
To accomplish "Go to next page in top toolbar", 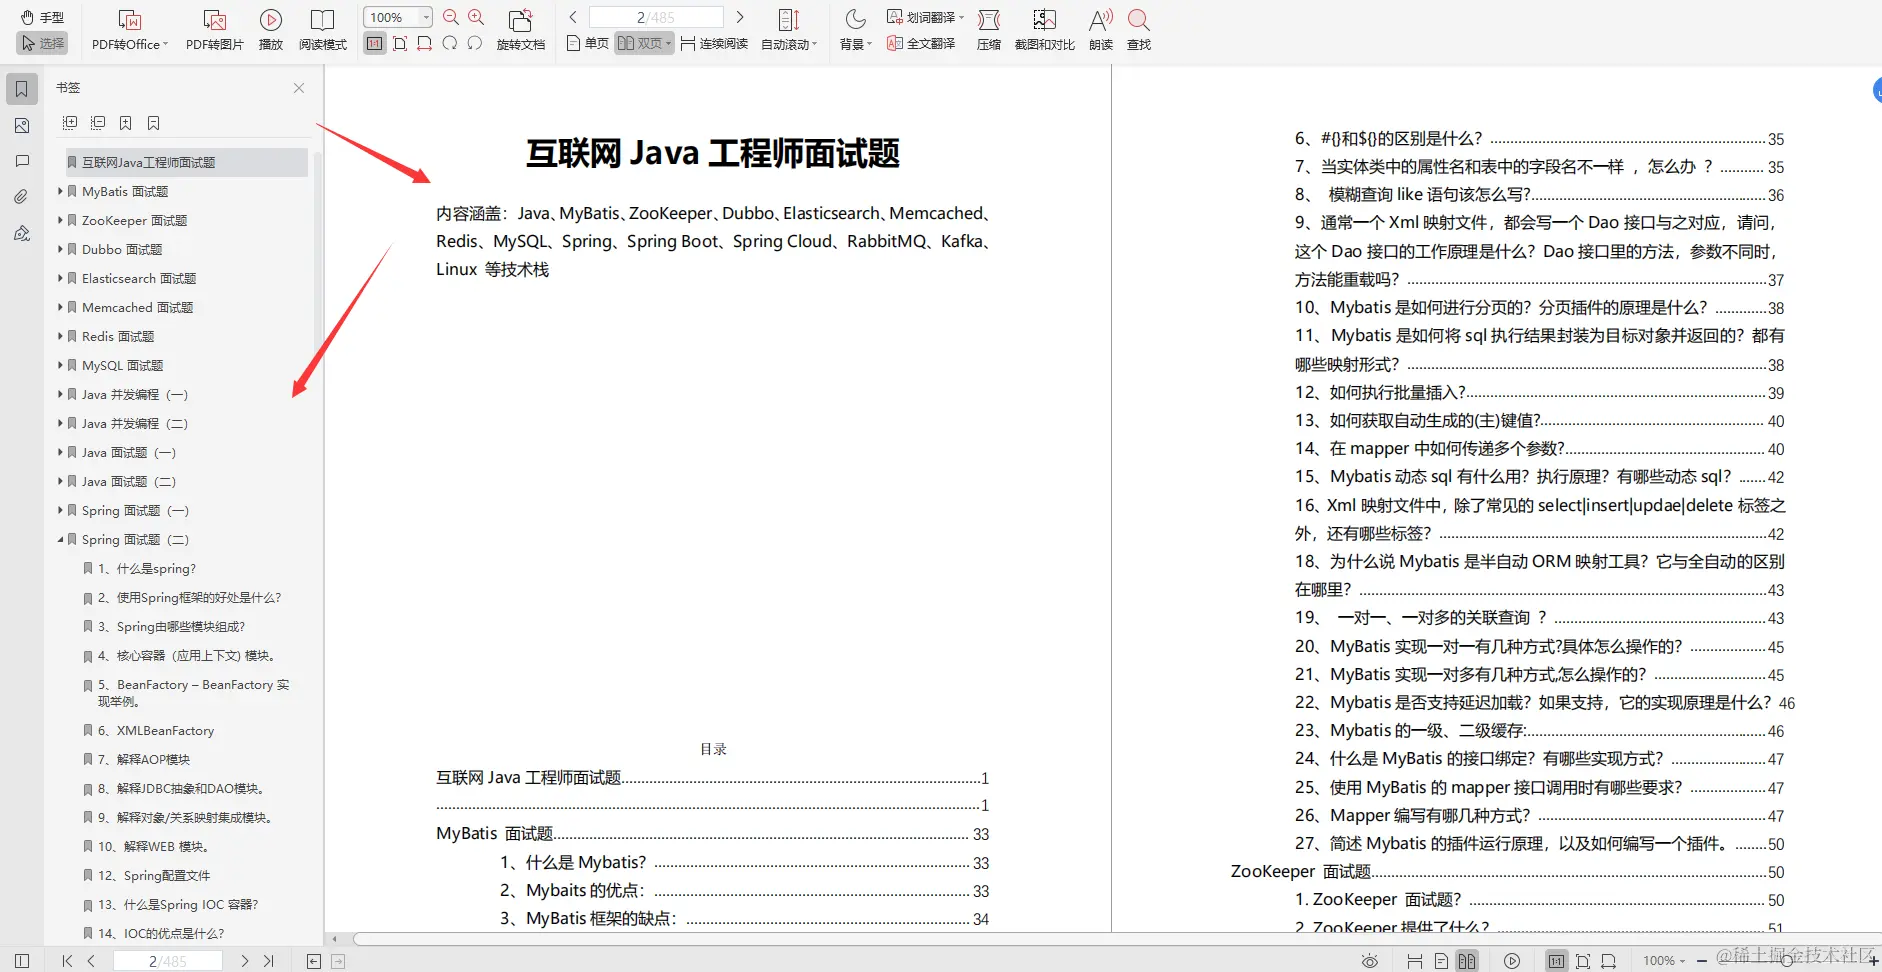I will click(x=740, y=17).
